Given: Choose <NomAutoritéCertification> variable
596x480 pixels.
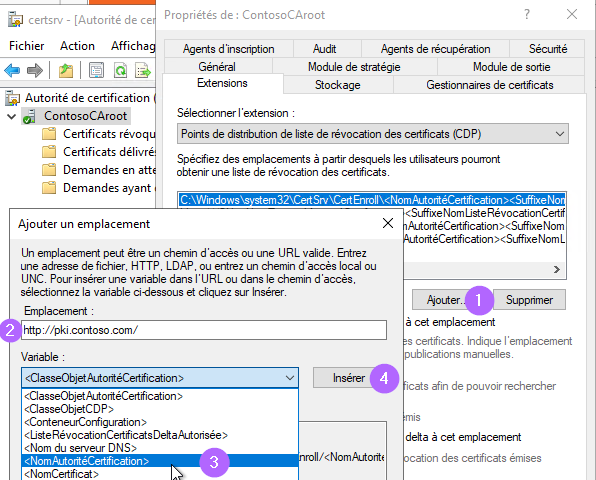Looking at the screenshot, I should coord(160,461).
